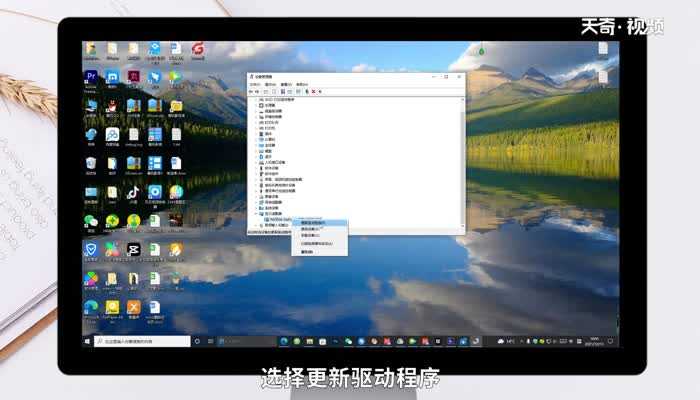This screenshot has height=400, width=700.
Task: Click the Forward arrow in Device Manager toolbar
Action: coord(257,92)
